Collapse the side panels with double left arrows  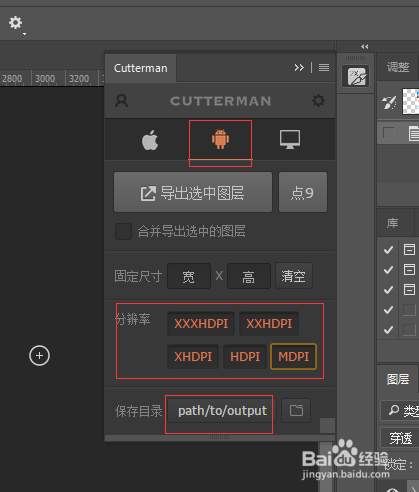pyautogui.click(x=365, y=47)
